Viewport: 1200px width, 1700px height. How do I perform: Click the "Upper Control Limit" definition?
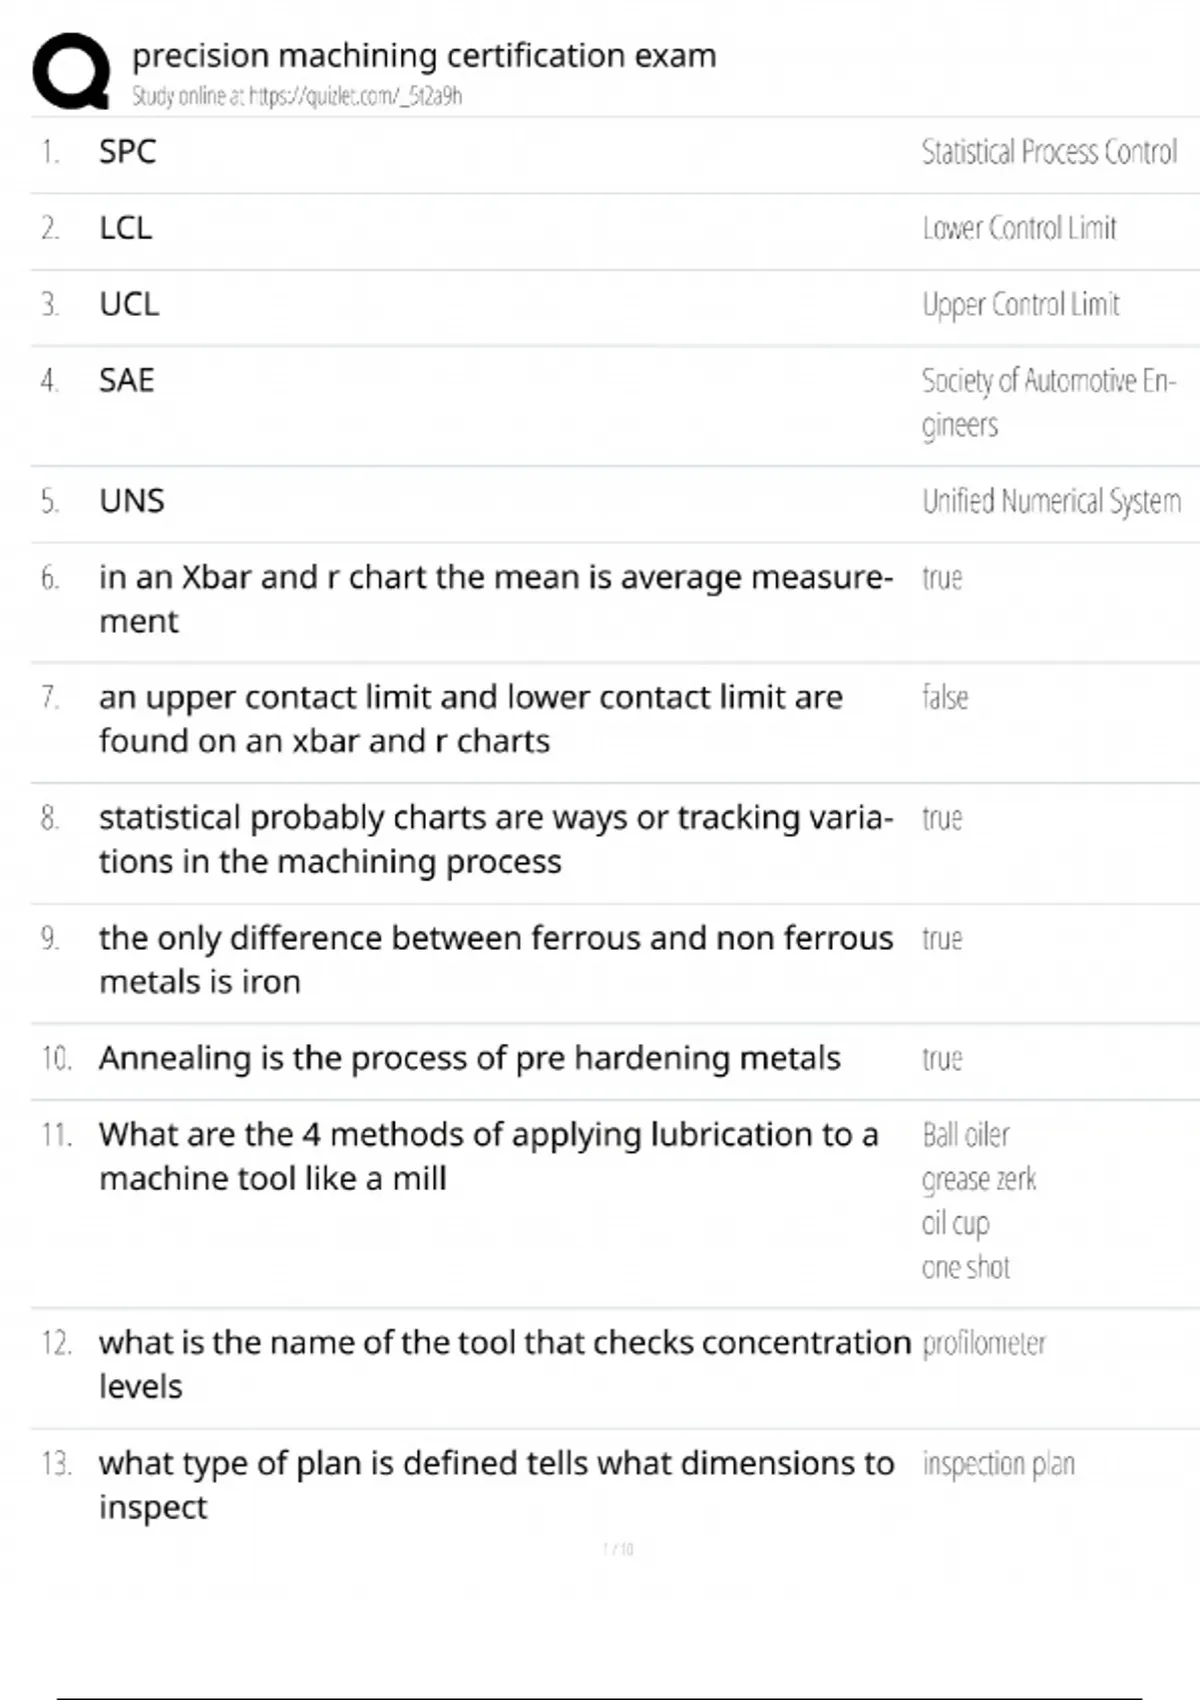1021,304
